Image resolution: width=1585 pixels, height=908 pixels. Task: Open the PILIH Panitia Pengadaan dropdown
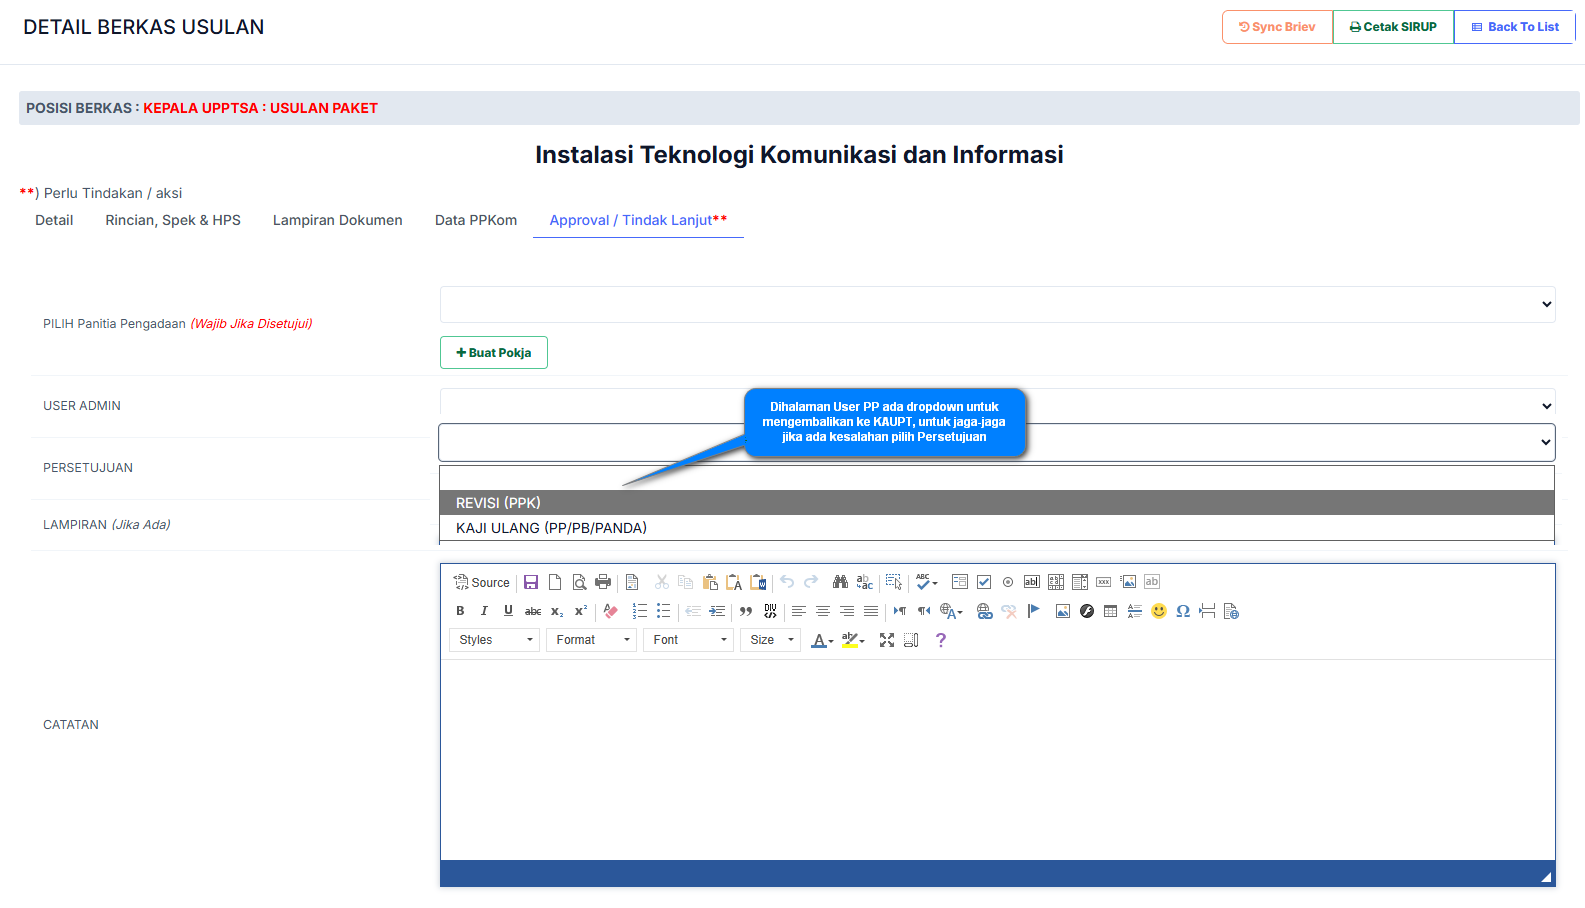pos(997,304)
